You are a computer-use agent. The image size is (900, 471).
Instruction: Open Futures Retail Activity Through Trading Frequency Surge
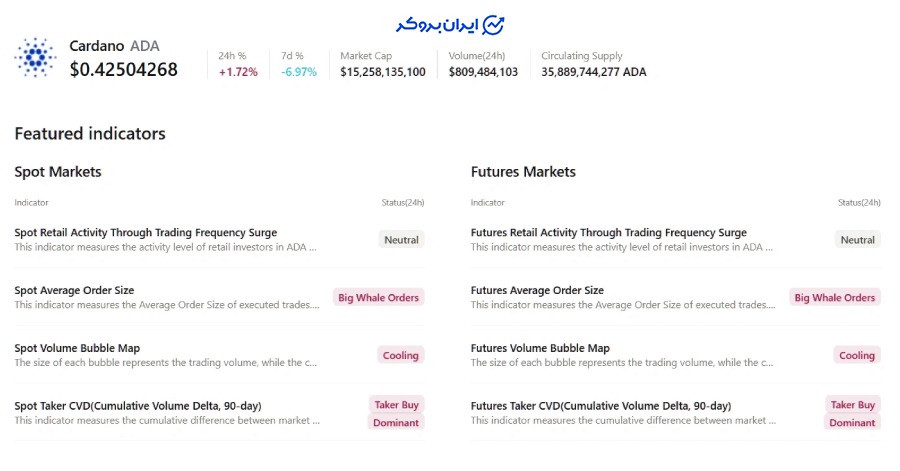click(608, 233)
